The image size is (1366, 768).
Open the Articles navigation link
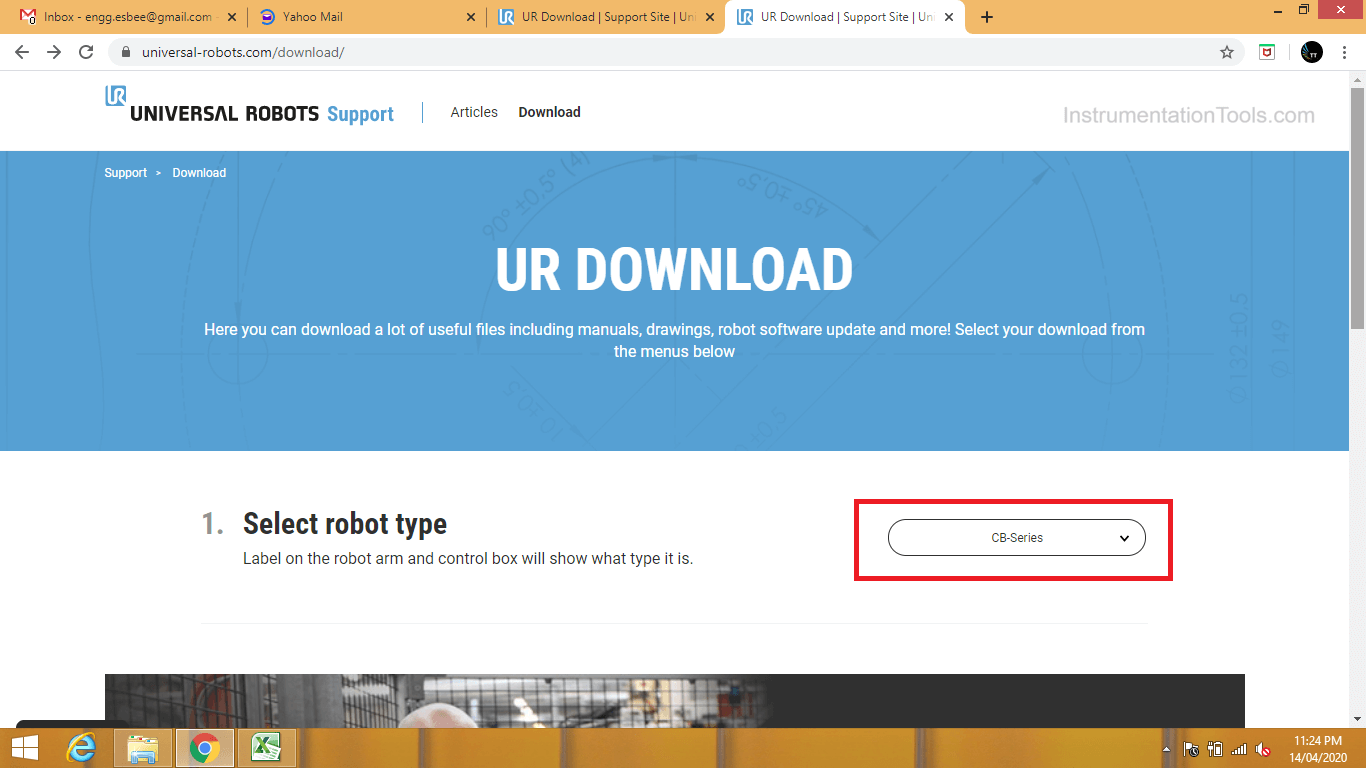(x=474, y=112)
